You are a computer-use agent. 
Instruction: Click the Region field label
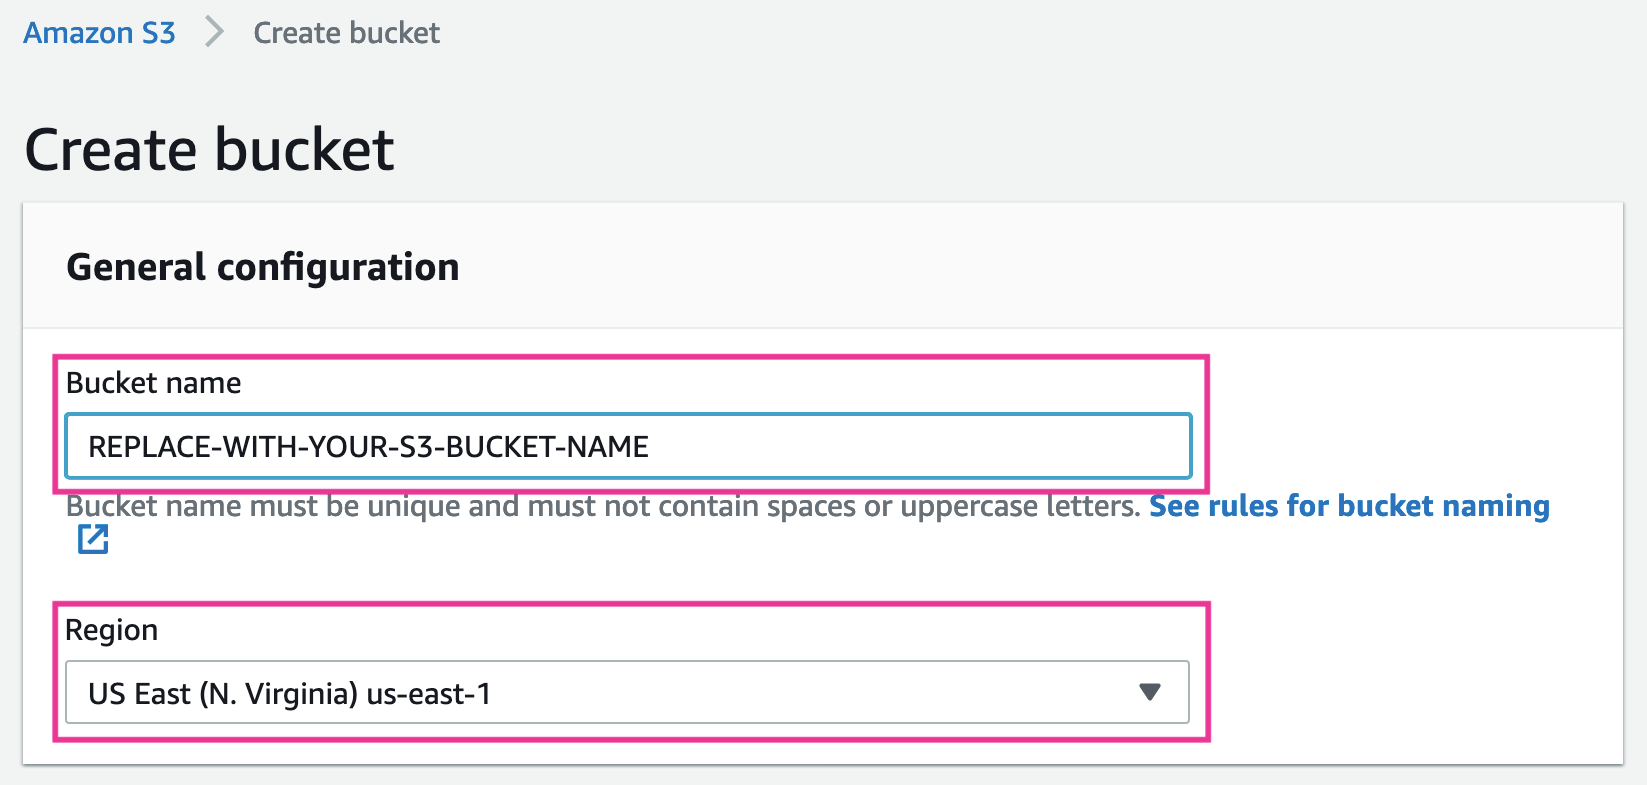click(111, 630)
